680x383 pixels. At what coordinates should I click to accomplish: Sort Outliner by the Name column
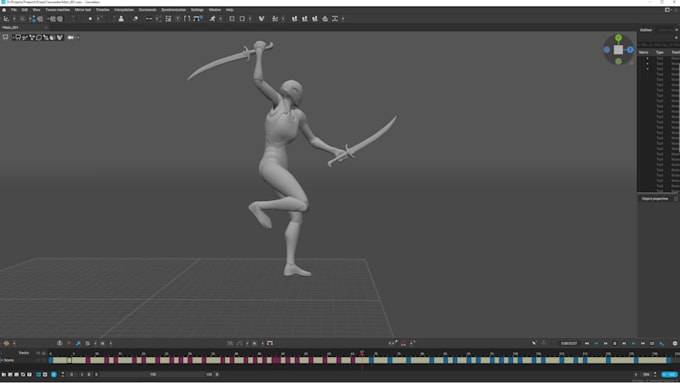(644, 52)
